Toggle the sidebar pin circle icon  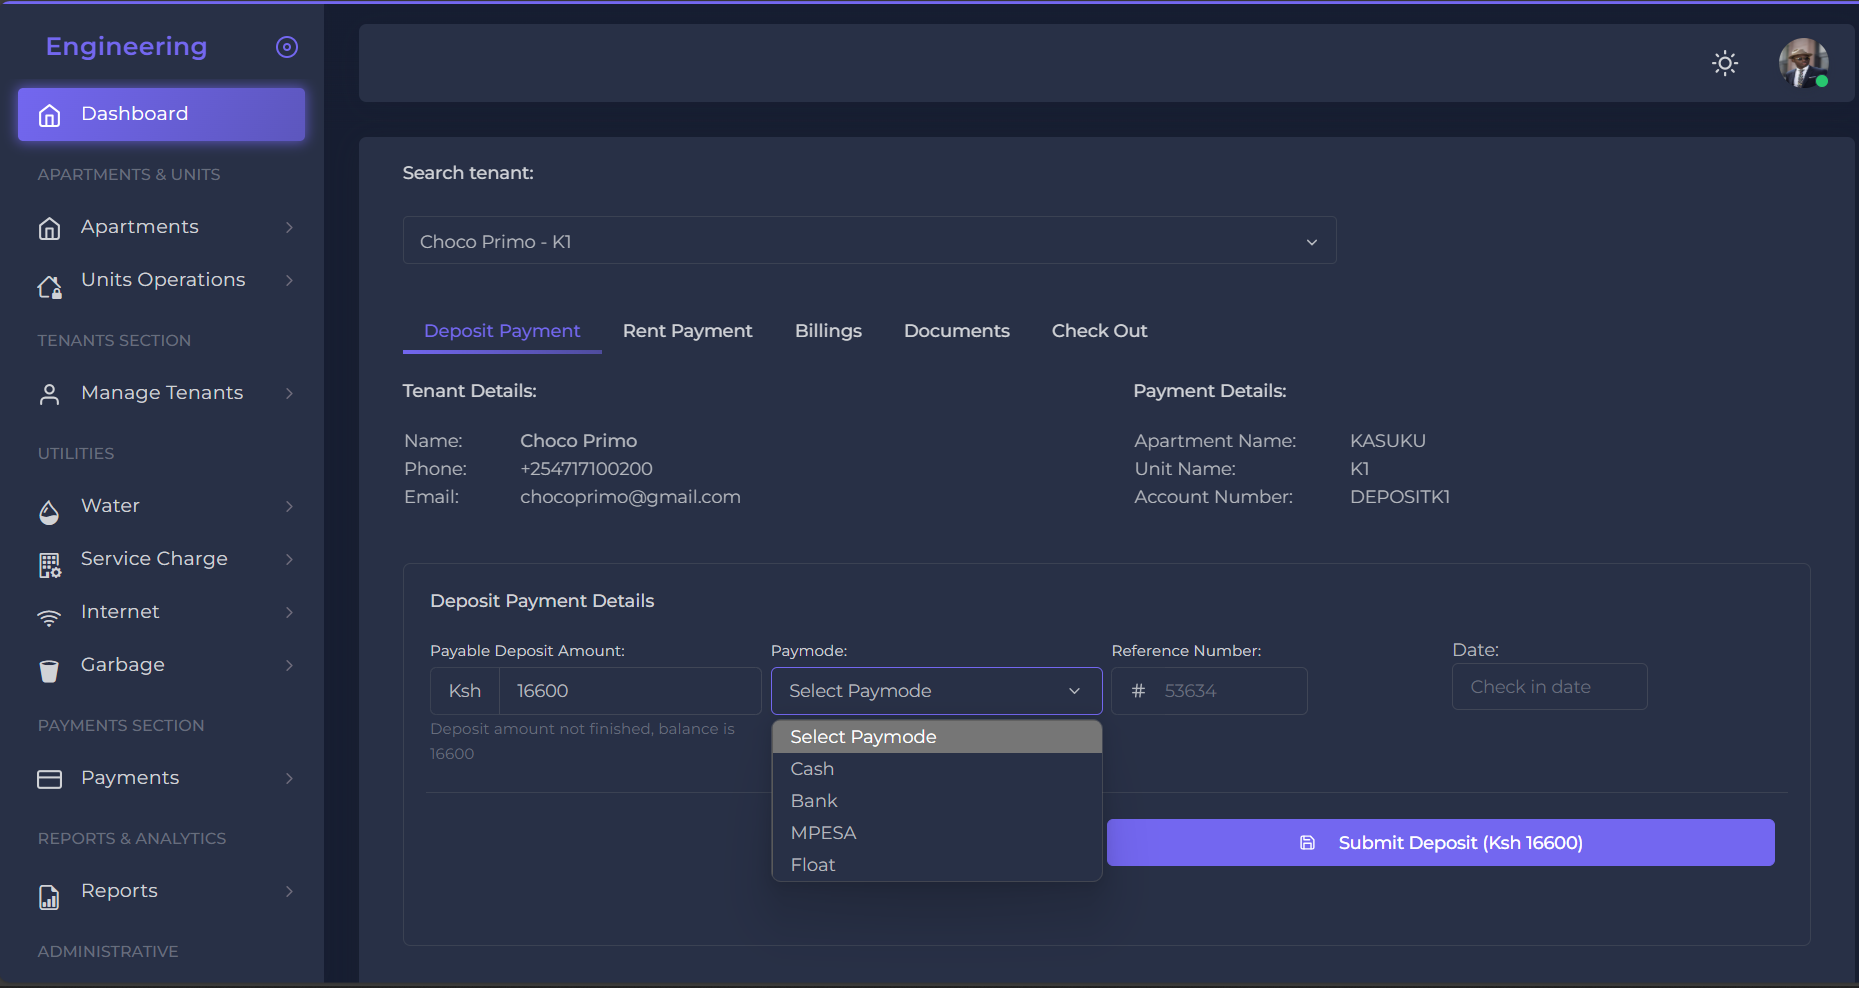[x=287, y=47]
